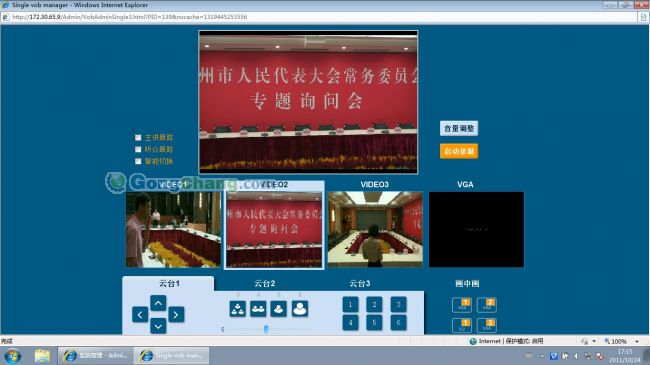Pan camera right with the right arrow
Viewport: 650px width, 365px height.
[176, 314]
